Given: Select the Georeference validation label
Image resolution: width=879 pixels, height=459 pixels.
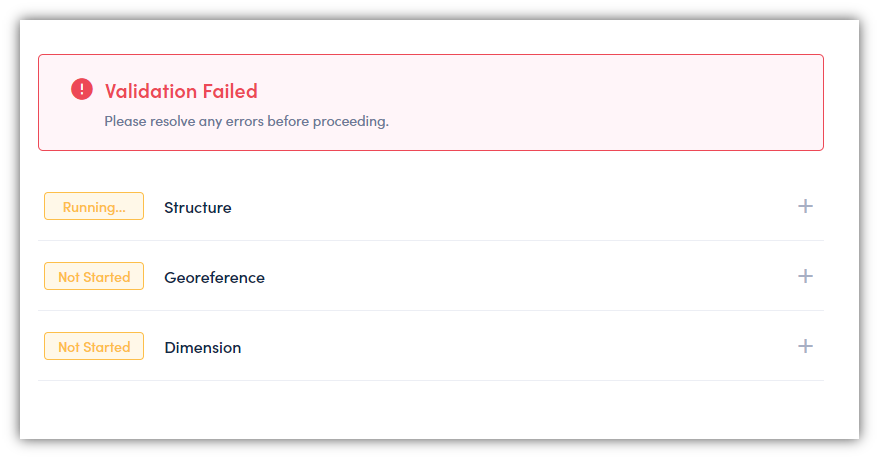Looking at the screenshot, I should tap(214, 277).
